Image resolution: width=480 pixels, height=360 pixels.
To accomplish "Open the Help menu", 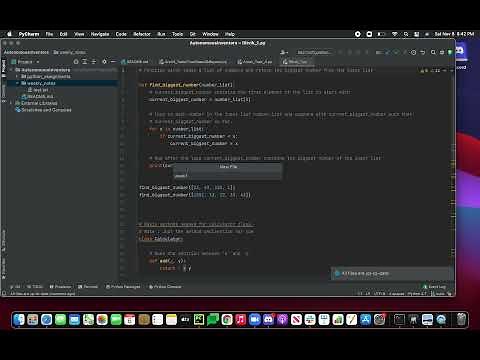I will [230, 34].
